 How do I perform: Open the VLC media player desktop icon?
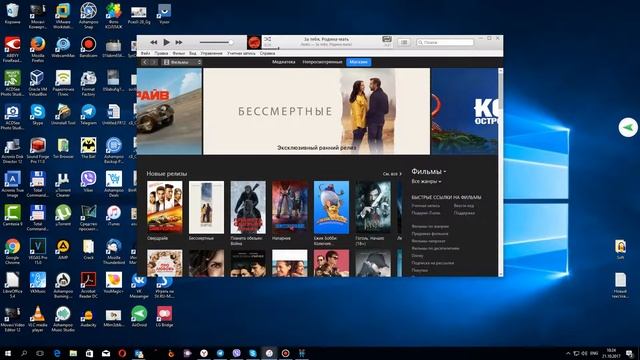click(x=38, y=318)
